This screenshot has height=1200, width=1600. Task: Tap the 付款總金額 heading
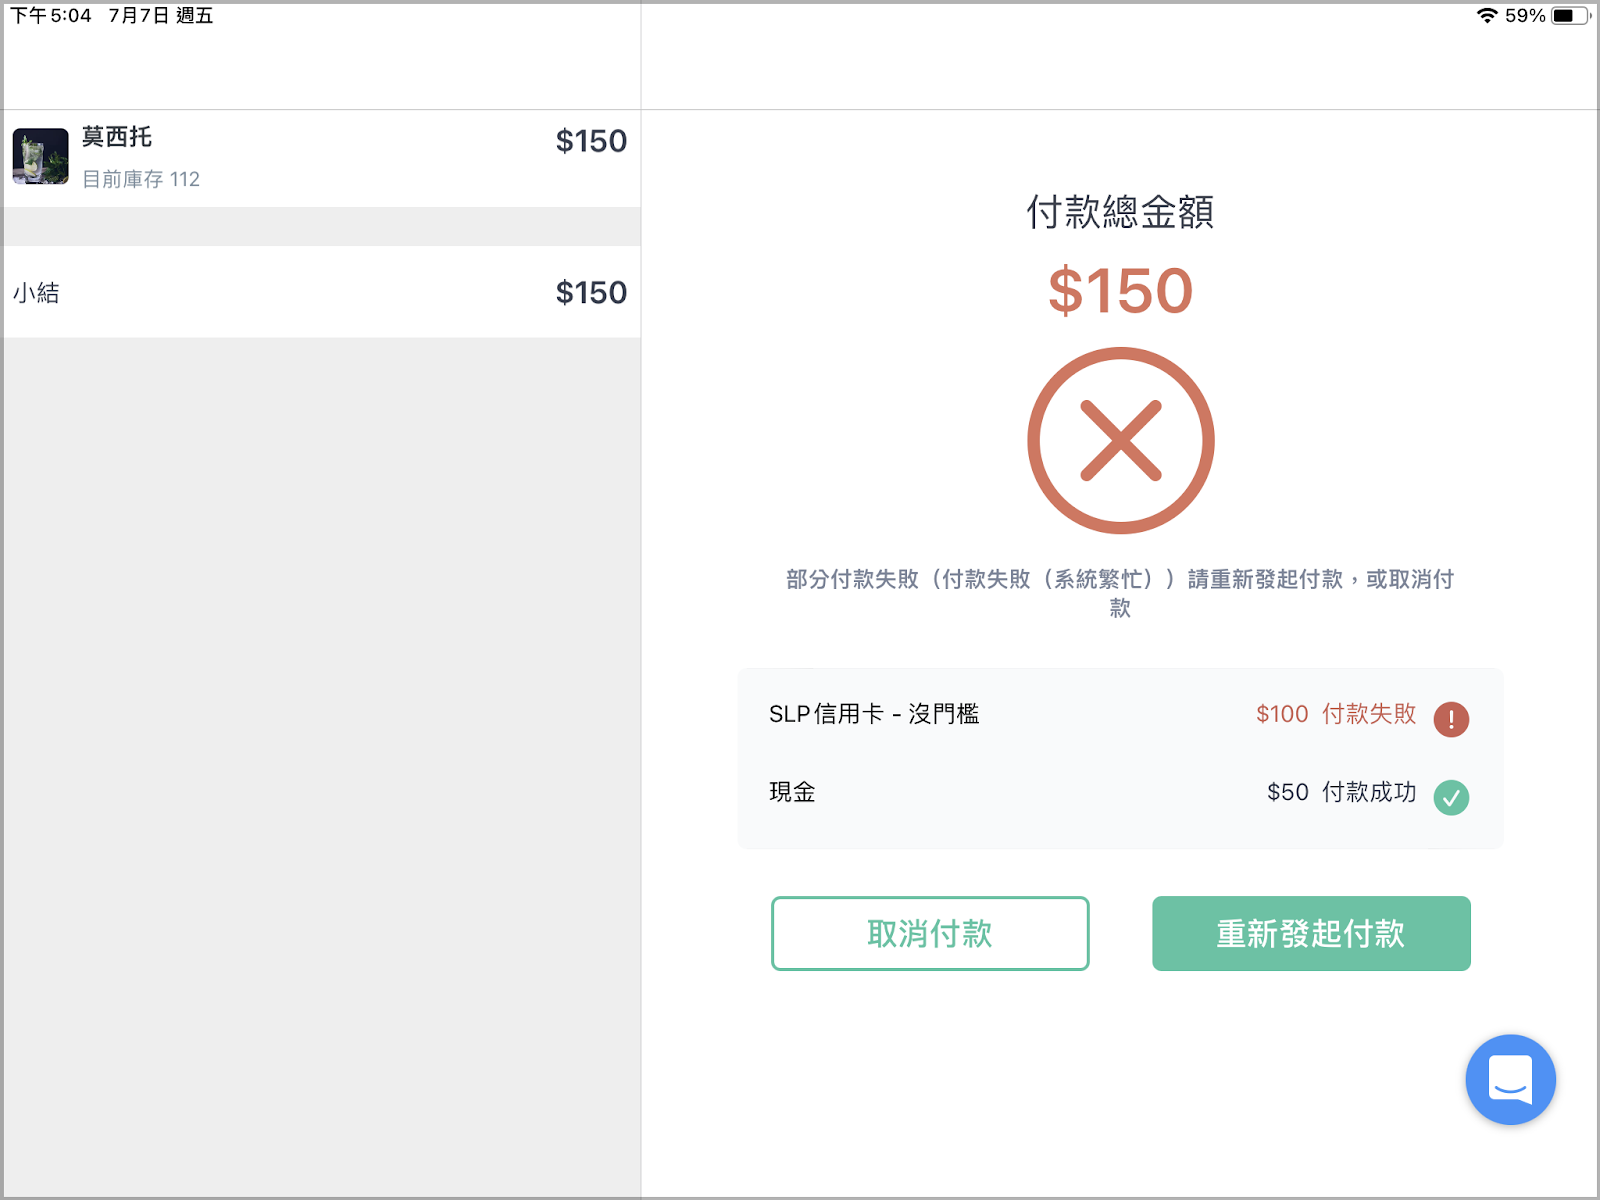click(1120, 212)
